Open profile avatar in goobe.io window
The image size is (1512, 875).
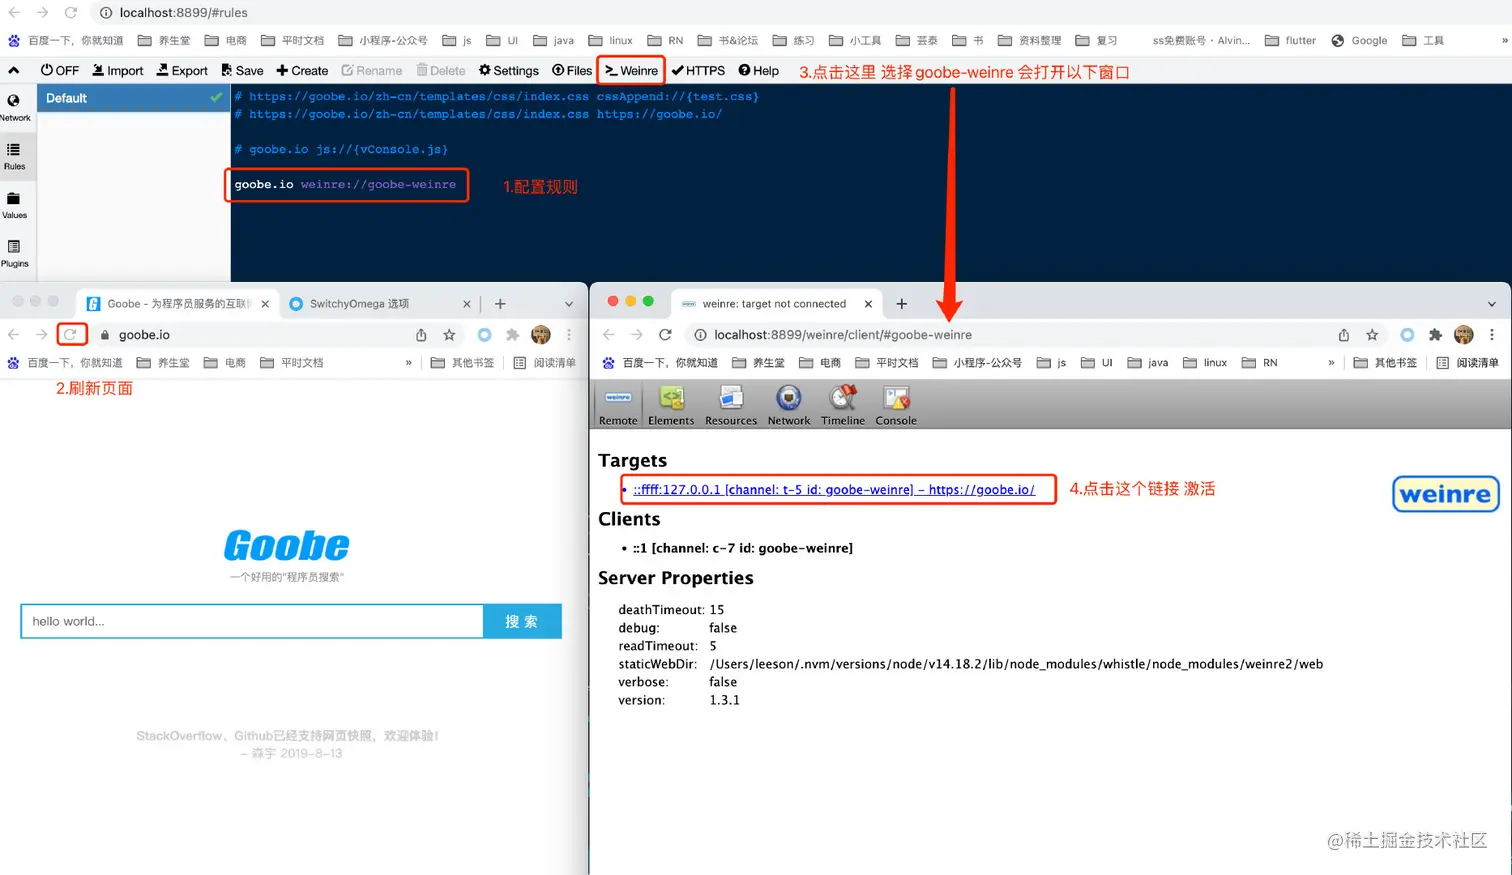[x=541, y=335]
